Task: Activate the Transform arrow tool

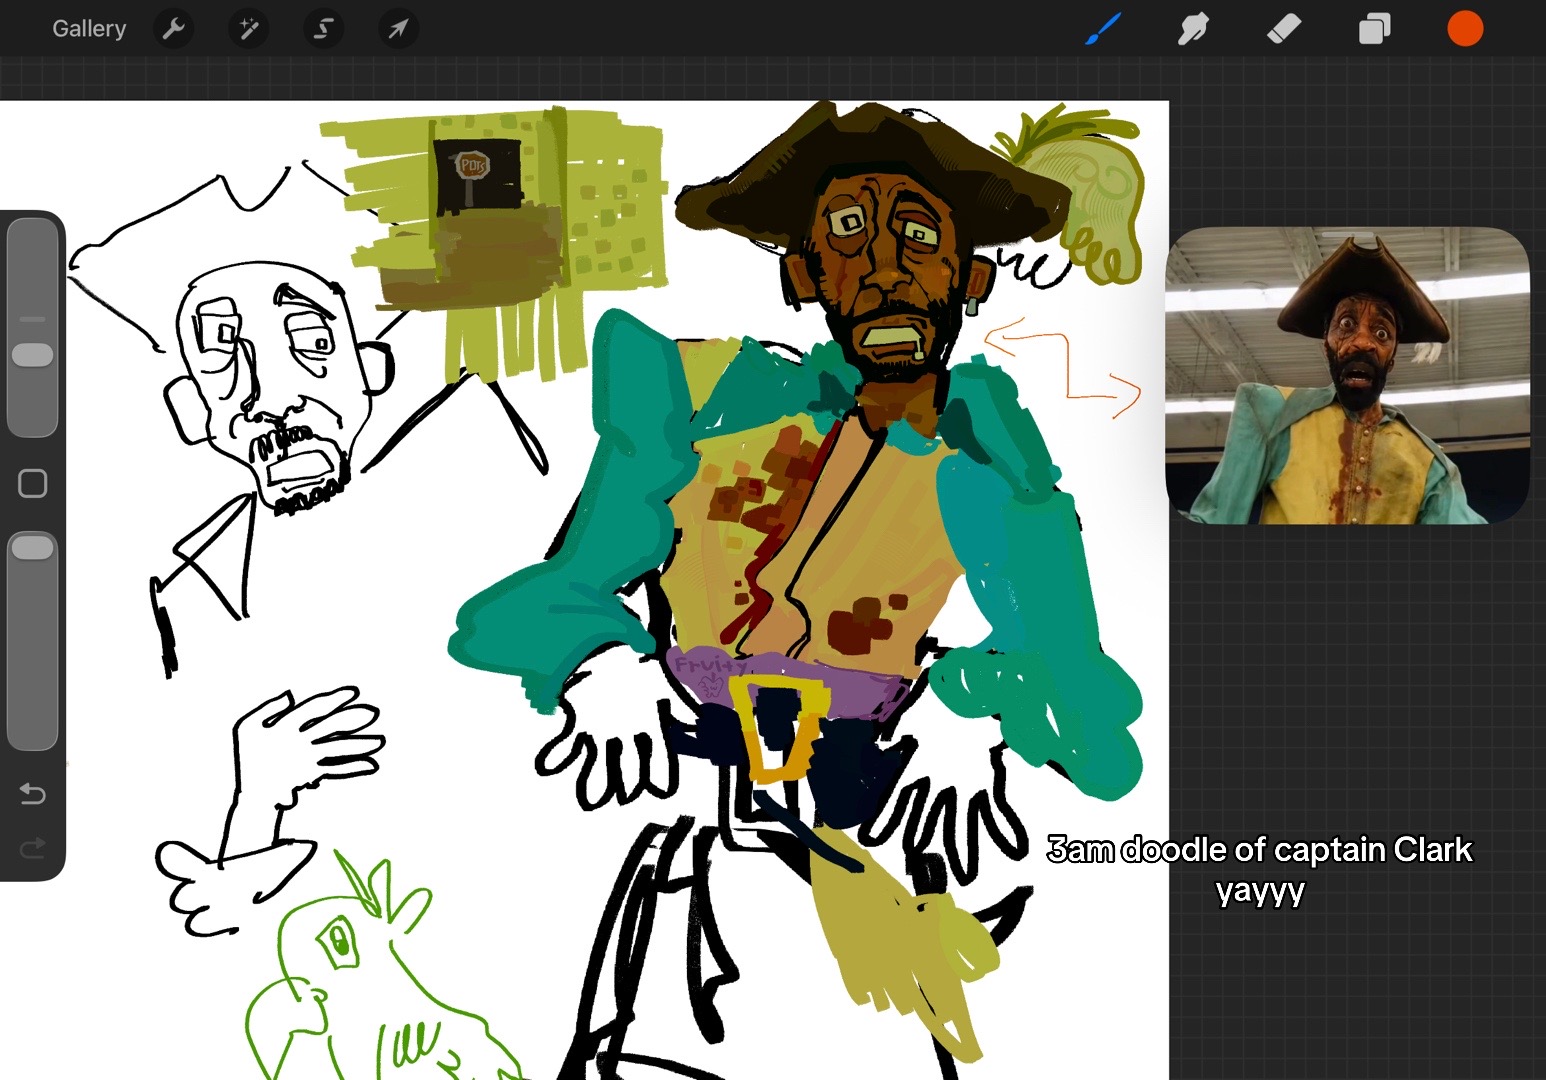Action: (398, 29)
